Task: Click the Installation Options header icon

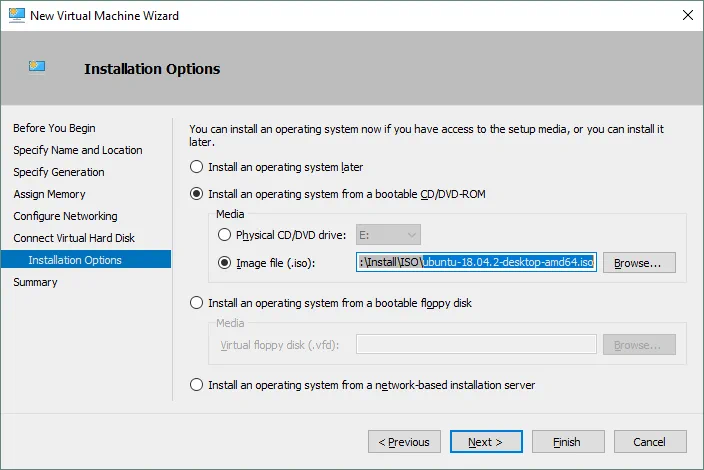Action: coord(37,67)
